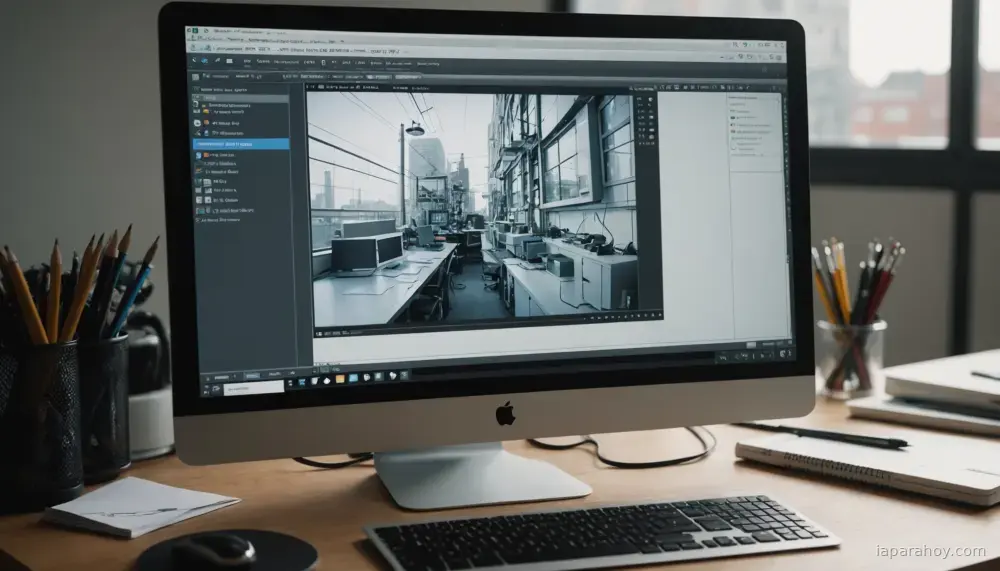Screen dimensions: 1000x571
Task: Click the light blue square icon beside the orange icon
Action: (x=353, y=378)
